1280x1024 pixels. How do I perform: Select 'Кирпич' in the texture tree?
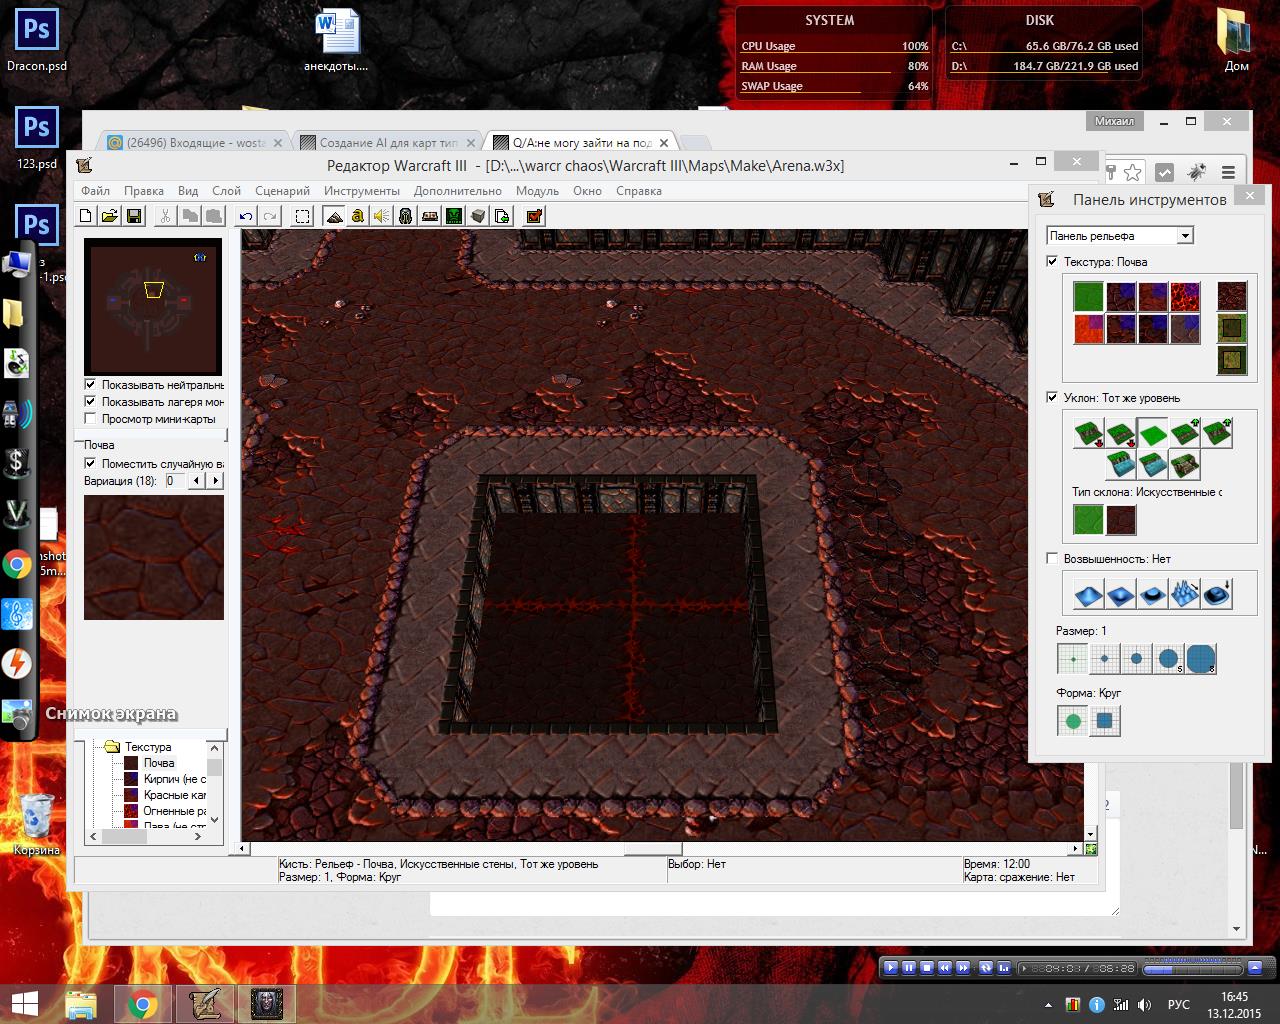click(x=175, y=779)
